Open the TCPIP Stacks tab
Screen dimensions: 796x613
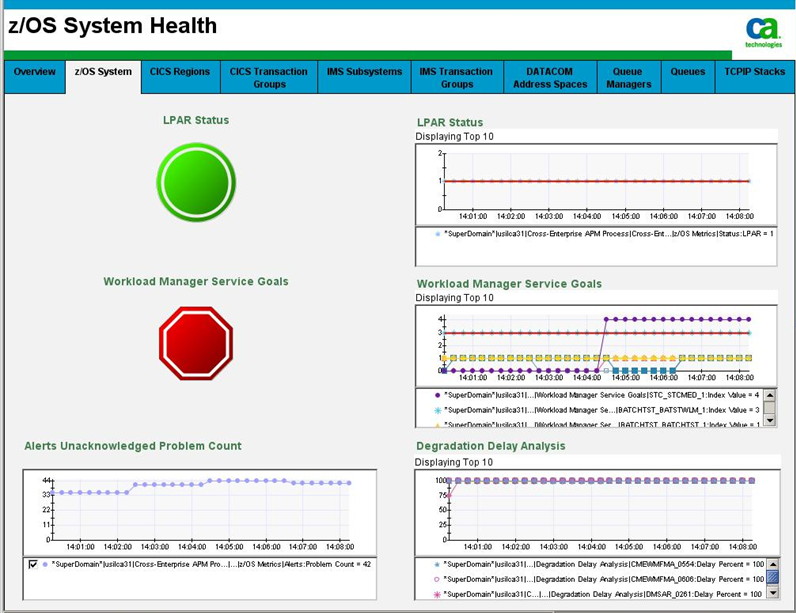(754, 77)
